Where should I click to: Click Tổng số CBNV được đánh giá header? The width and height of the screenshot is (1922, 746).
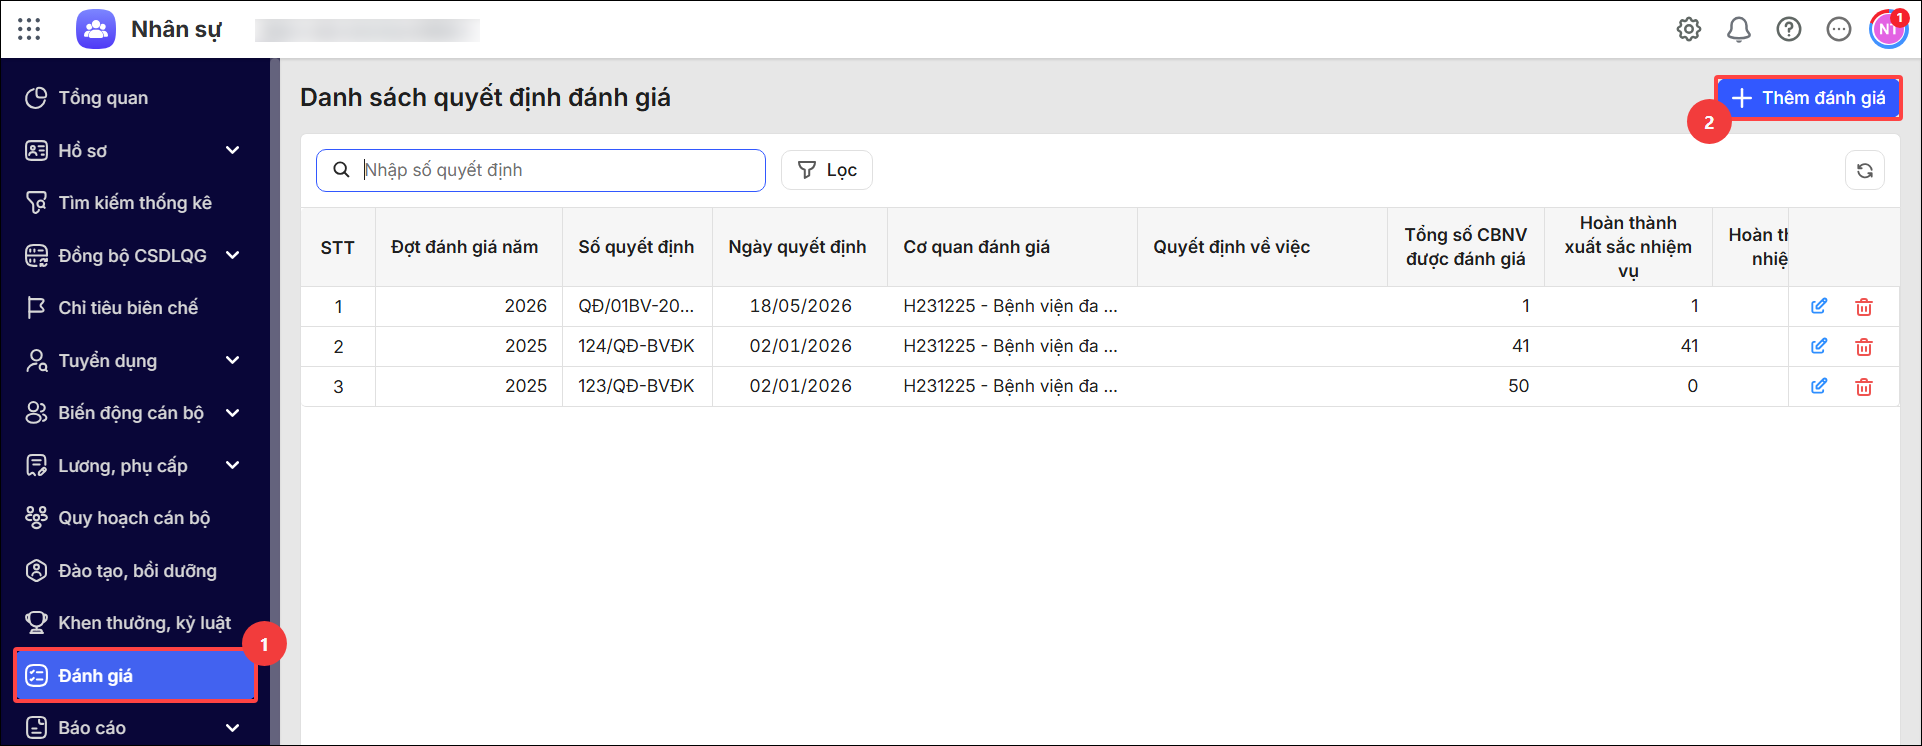[x=1466, y=247]
